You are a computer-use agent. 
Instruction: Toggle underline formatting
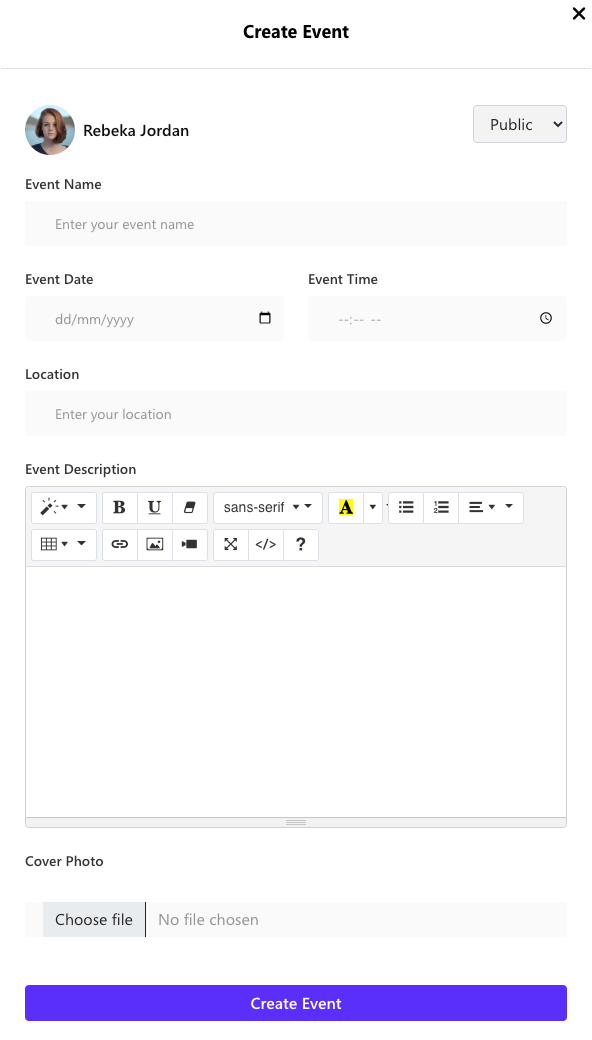154,507
